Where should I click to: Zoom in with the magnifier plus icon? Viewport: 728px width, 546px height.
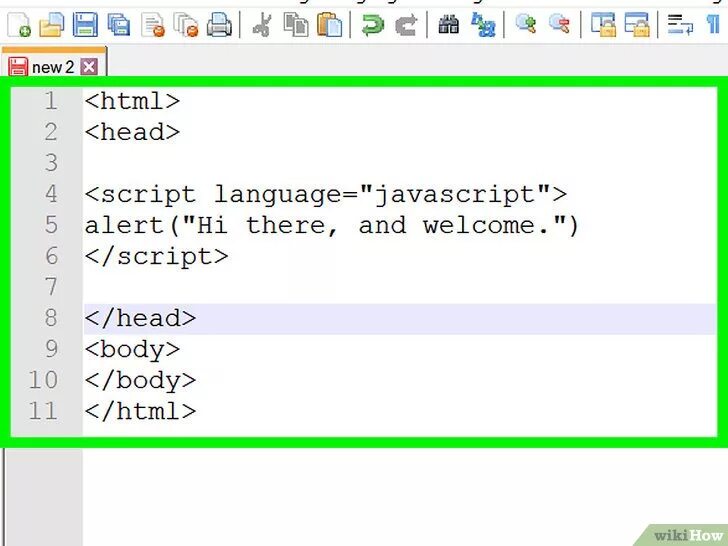526,25
